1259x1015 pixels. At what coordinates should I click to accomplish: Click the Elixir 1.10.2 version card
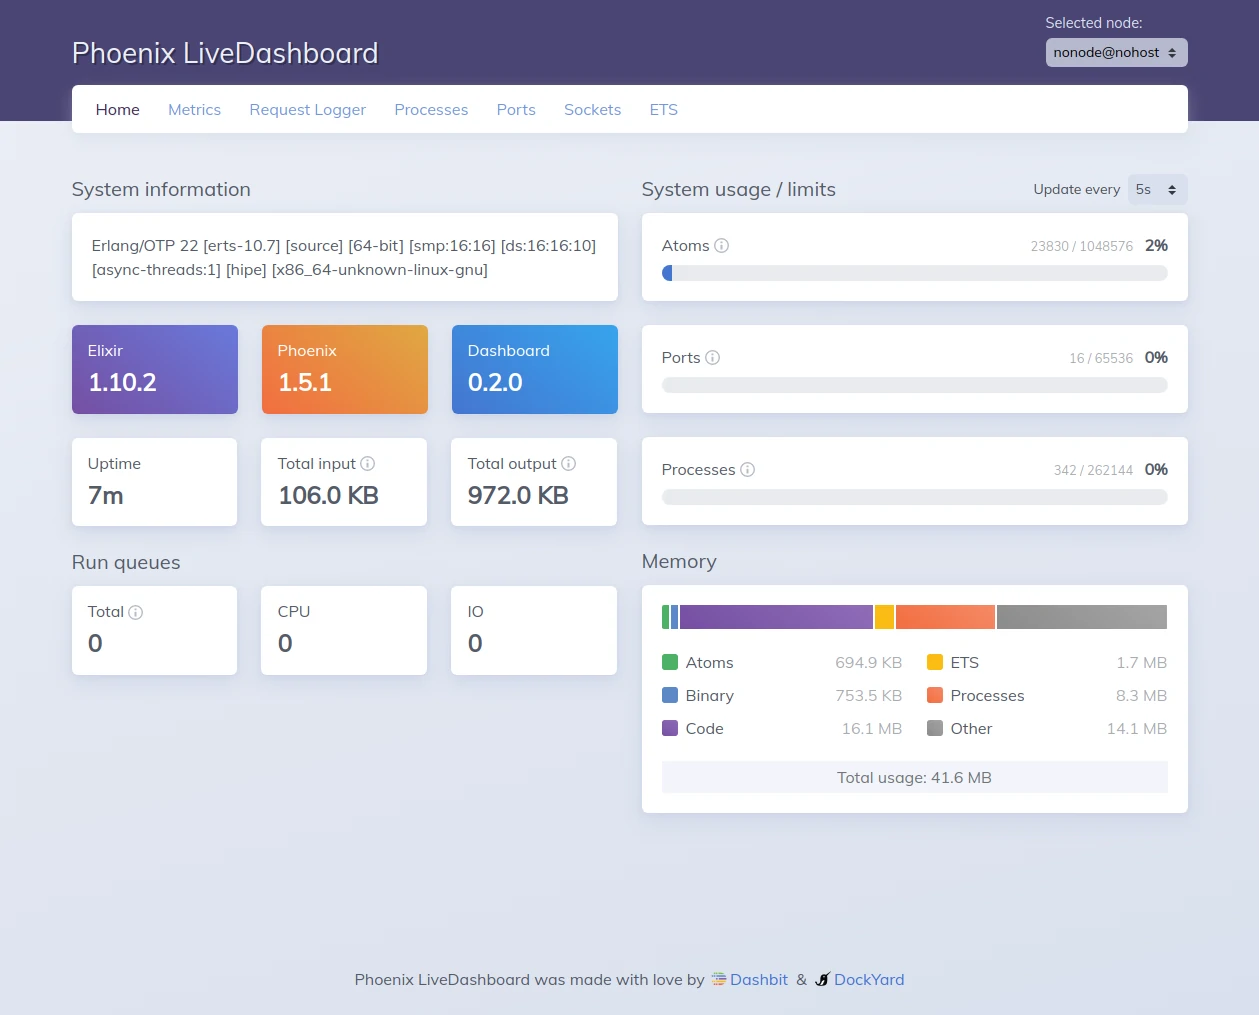pyautogui.click(x=155, y=369)
